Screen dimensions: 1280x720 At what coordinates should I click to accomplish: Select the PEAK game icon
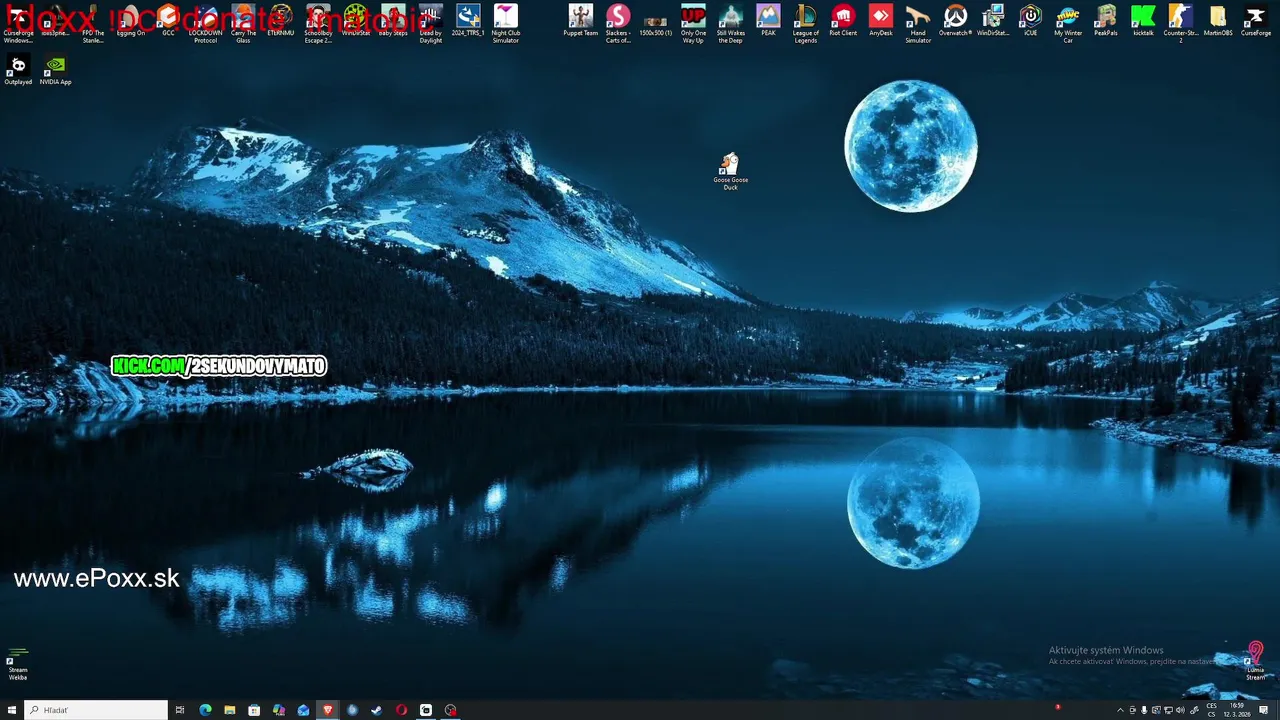(x=768, y=21)
